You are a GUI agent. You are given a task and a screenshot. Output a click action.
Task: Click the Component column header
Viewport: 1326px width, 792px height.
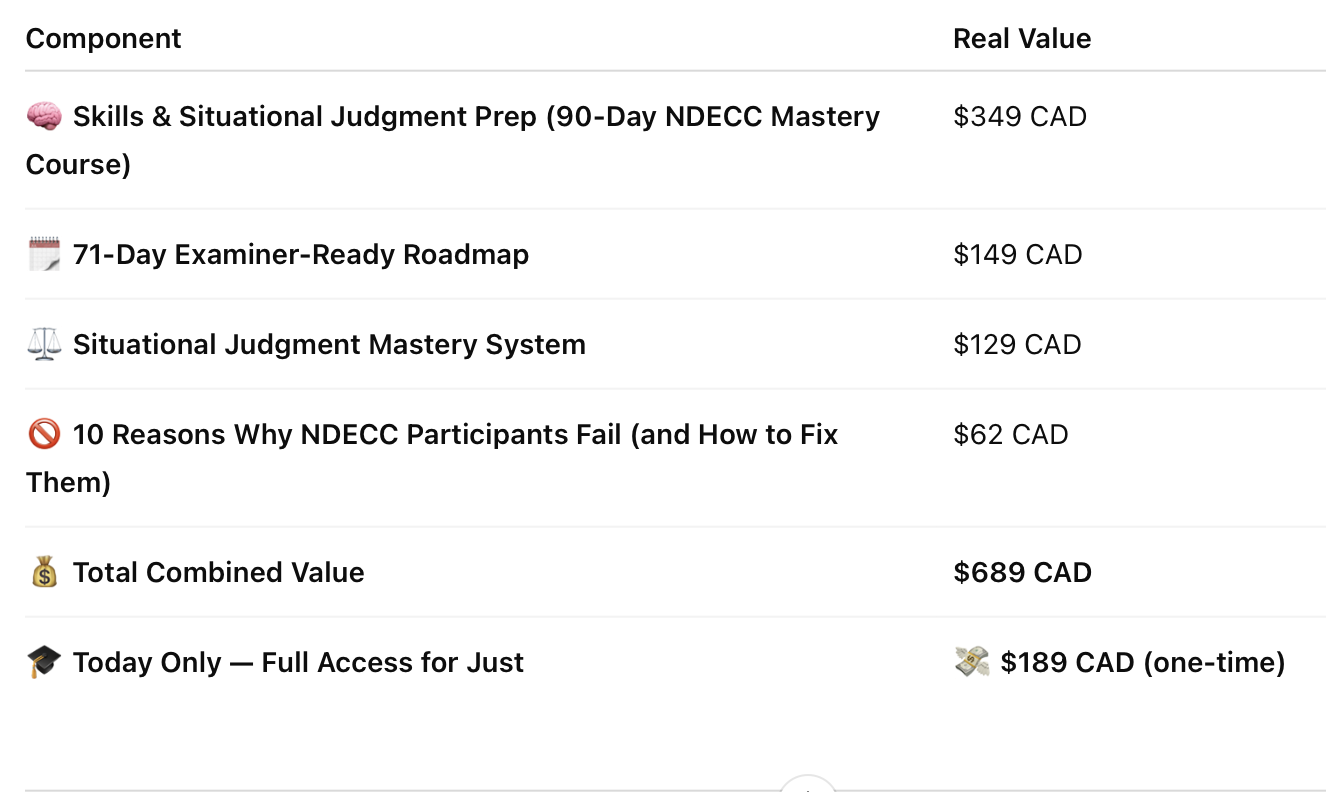[x=103, y=39]
